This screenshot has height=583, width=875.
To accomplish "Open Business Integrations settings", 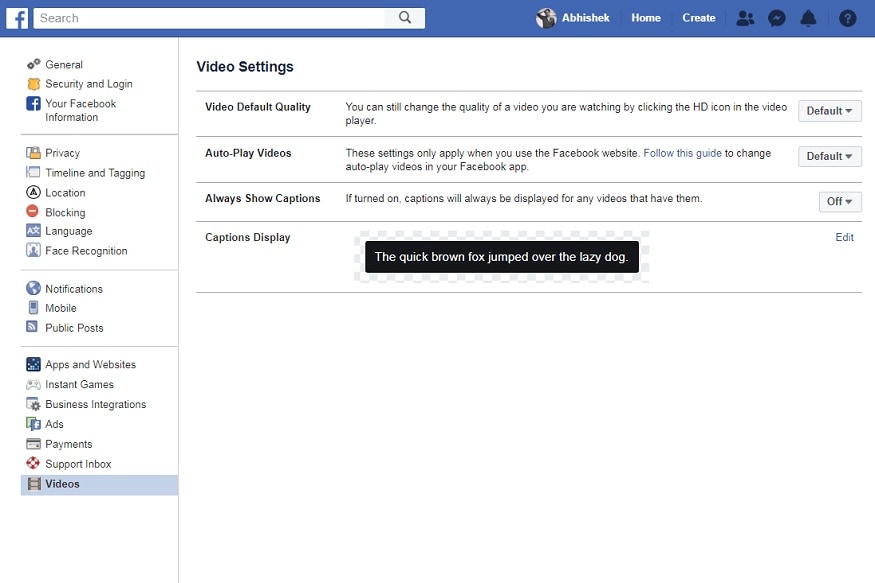I will [x=95, y=404].
